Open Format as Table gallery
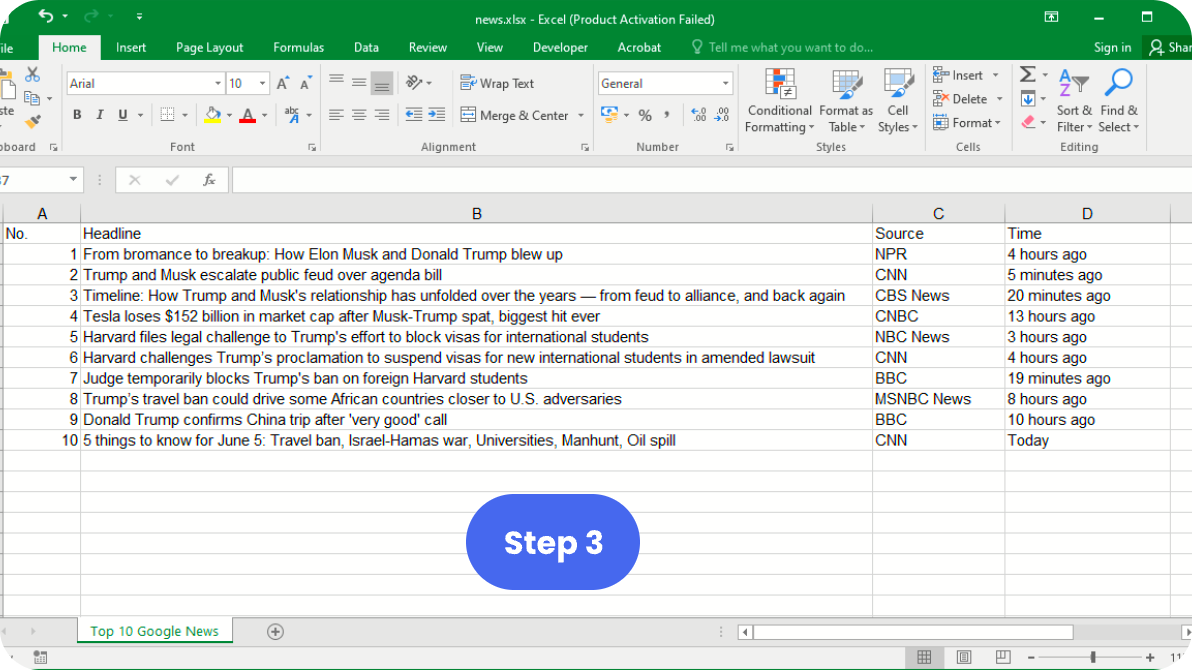The width and height of the screenshot is (1192, 670). [846, 100]
